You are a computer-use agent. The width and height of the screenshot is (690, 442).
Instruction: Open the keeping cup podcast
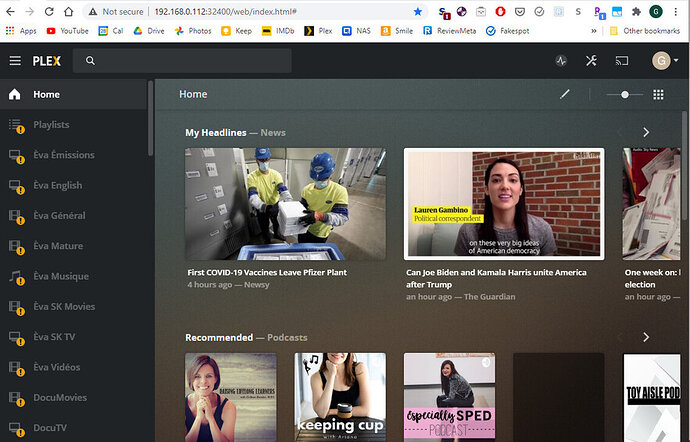[x=340, y=397]
